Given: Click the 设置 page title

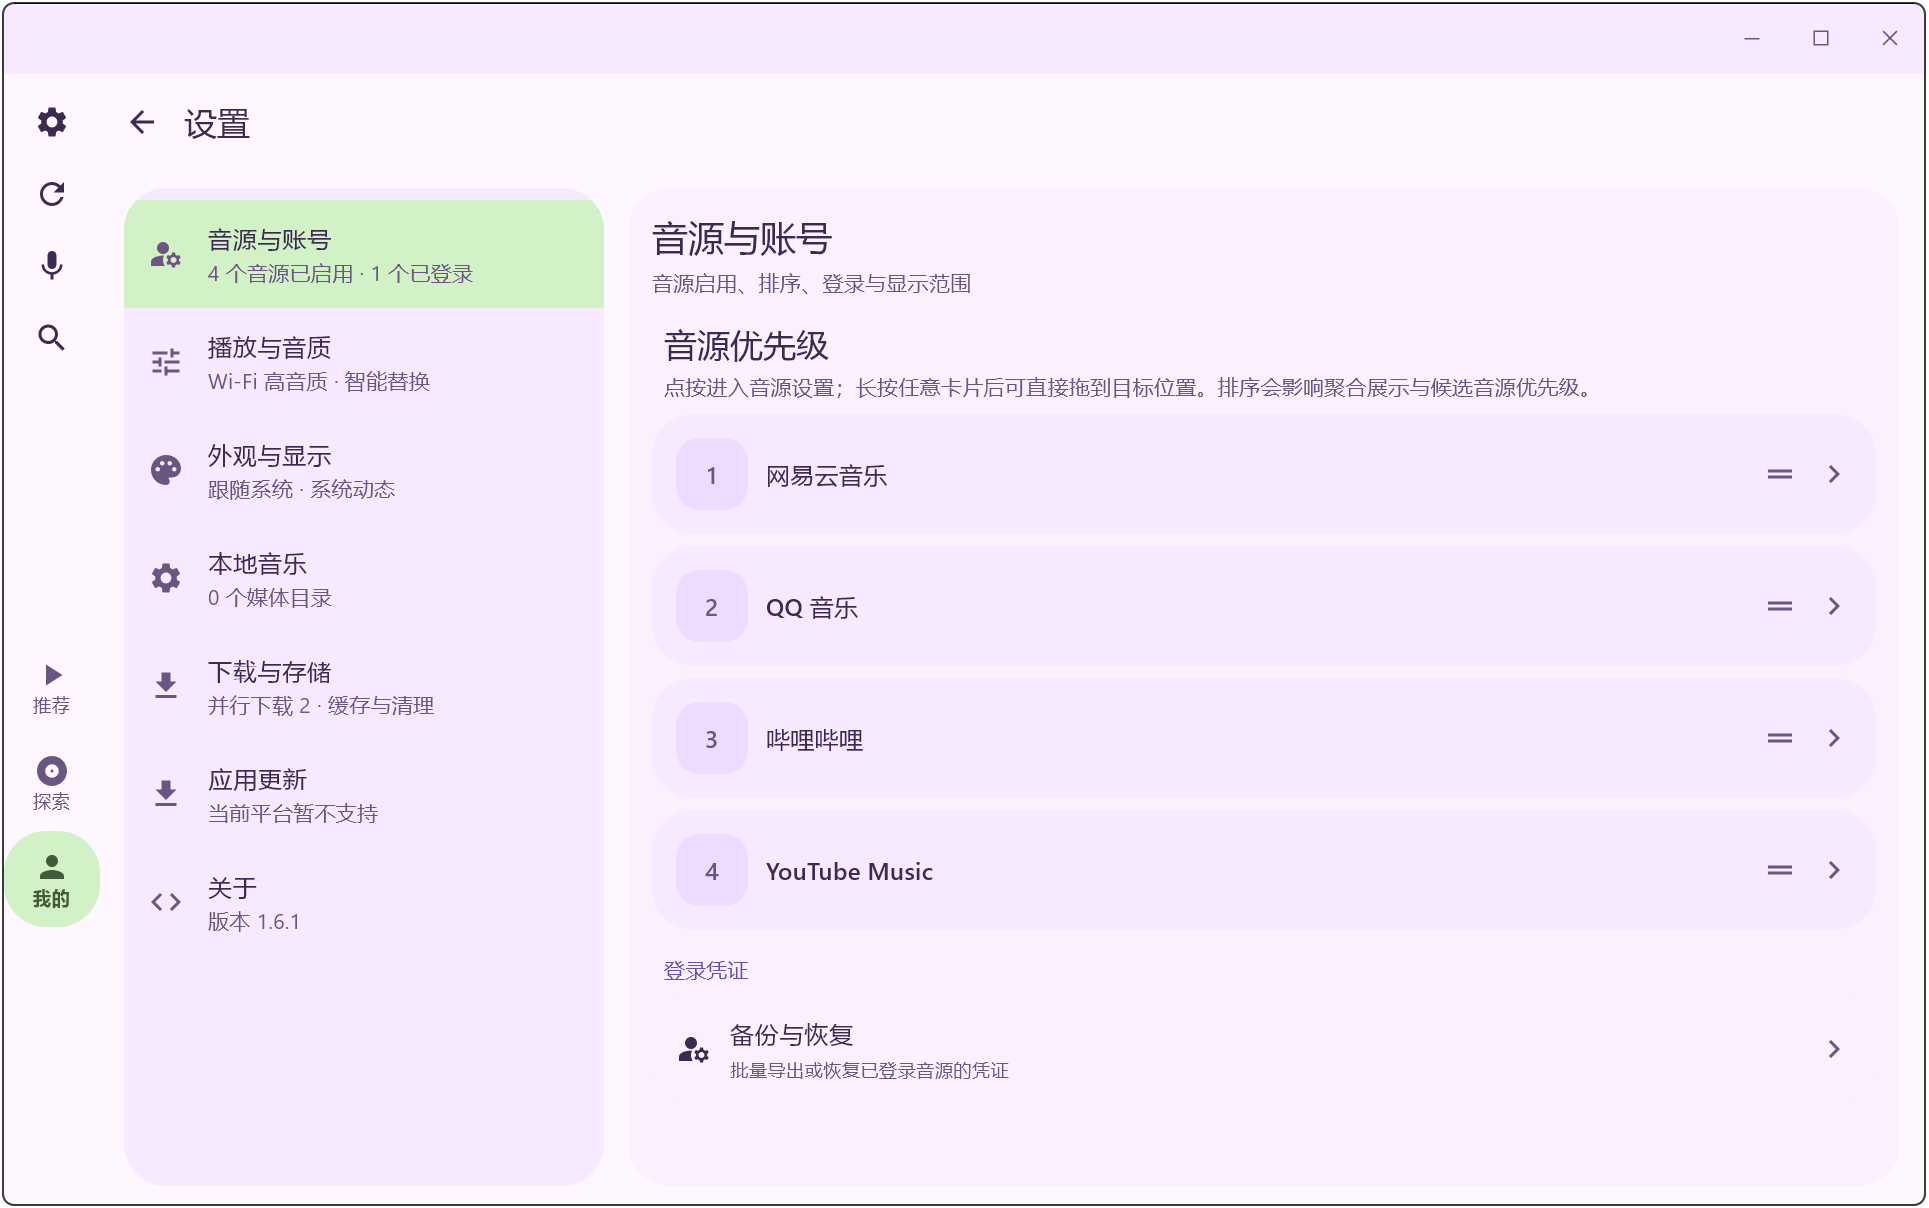Looking at the screenshot, I should pyautogui.click(x=217, y=124).
